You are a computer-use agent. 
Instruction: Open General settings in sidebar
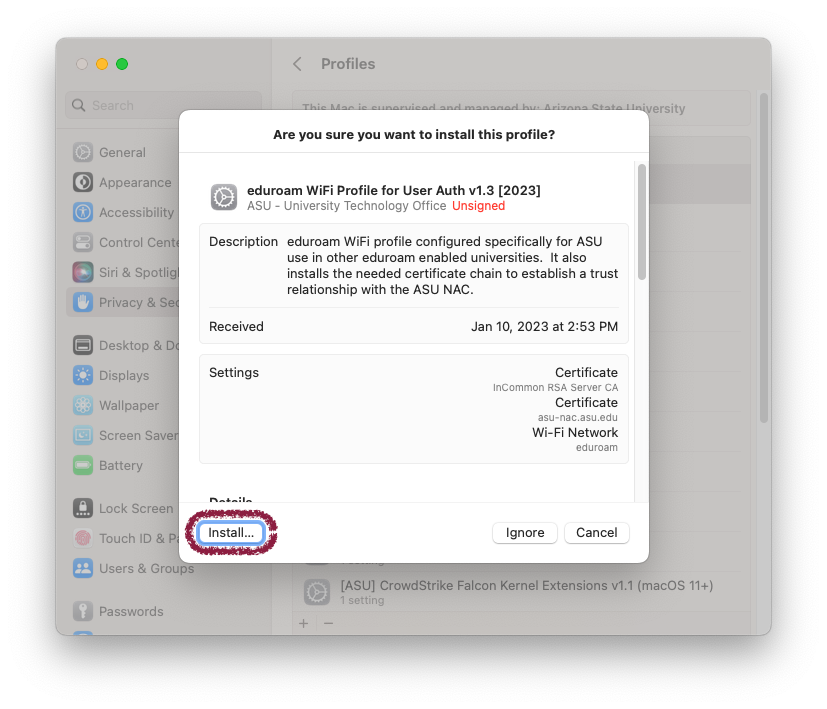[121, 153]
